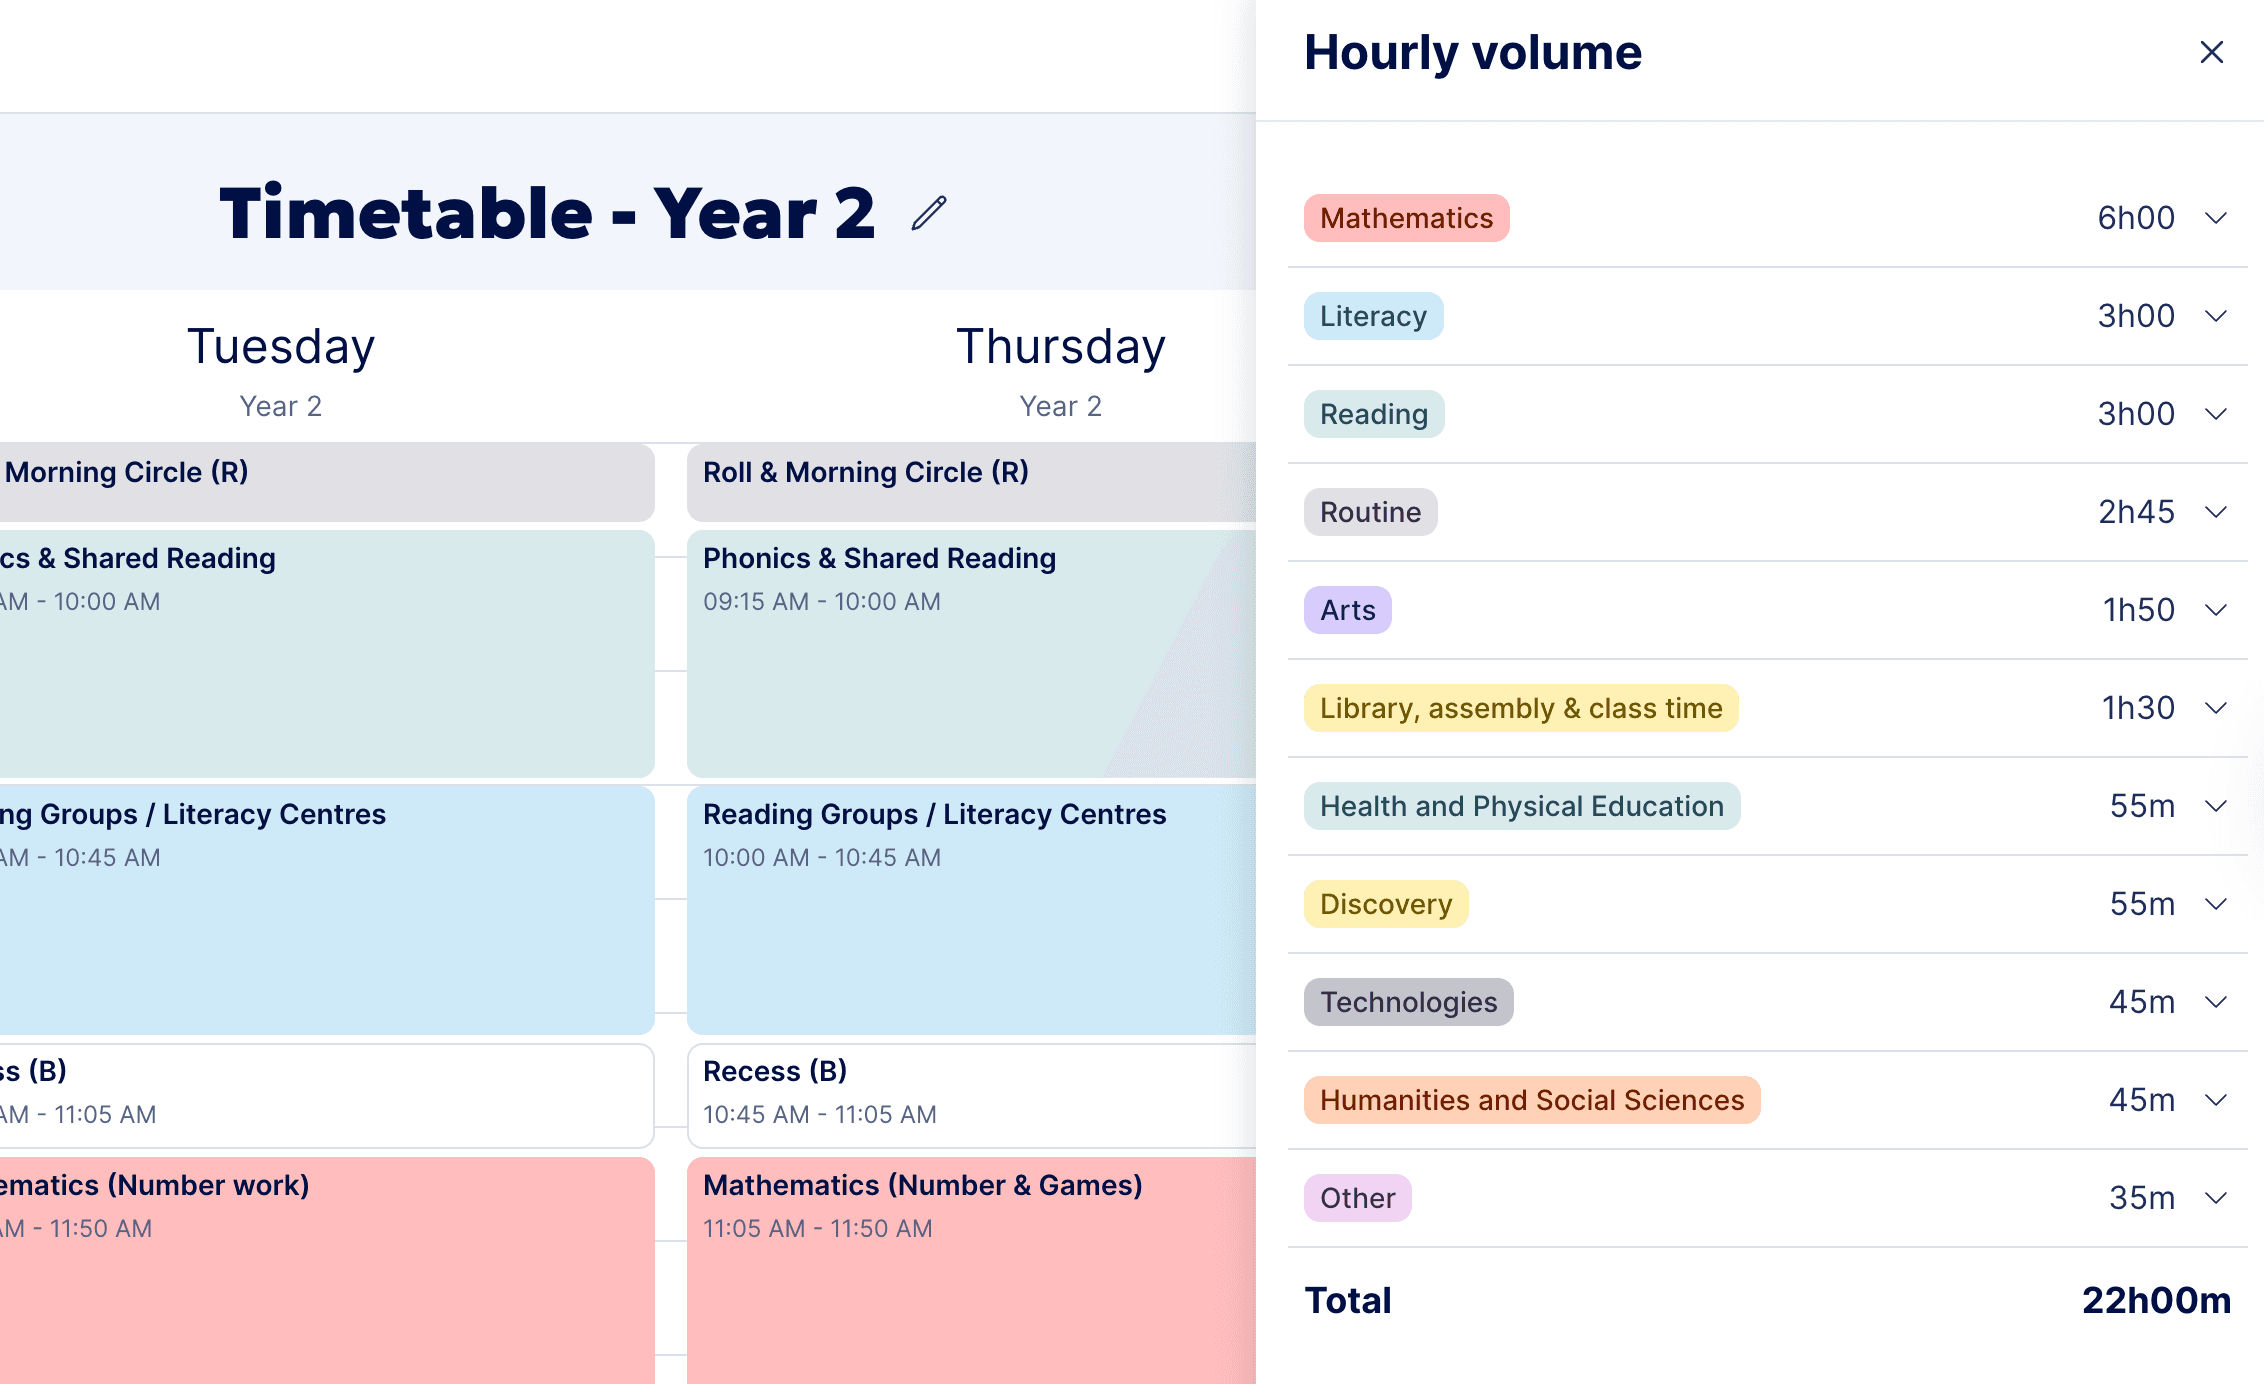
Task: Expand the Technologies breakdown
Action: click(2215, 1001)
